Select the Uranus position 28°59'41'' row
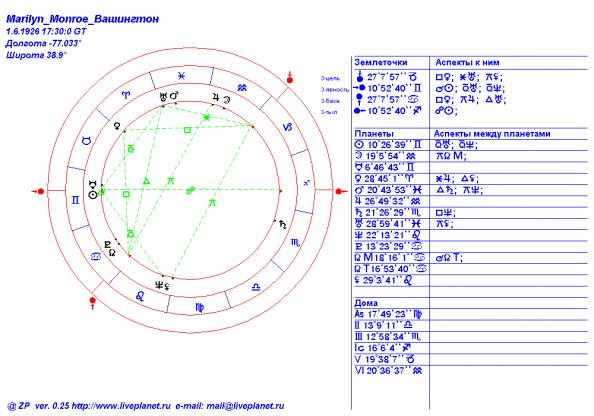 (388, 224)
